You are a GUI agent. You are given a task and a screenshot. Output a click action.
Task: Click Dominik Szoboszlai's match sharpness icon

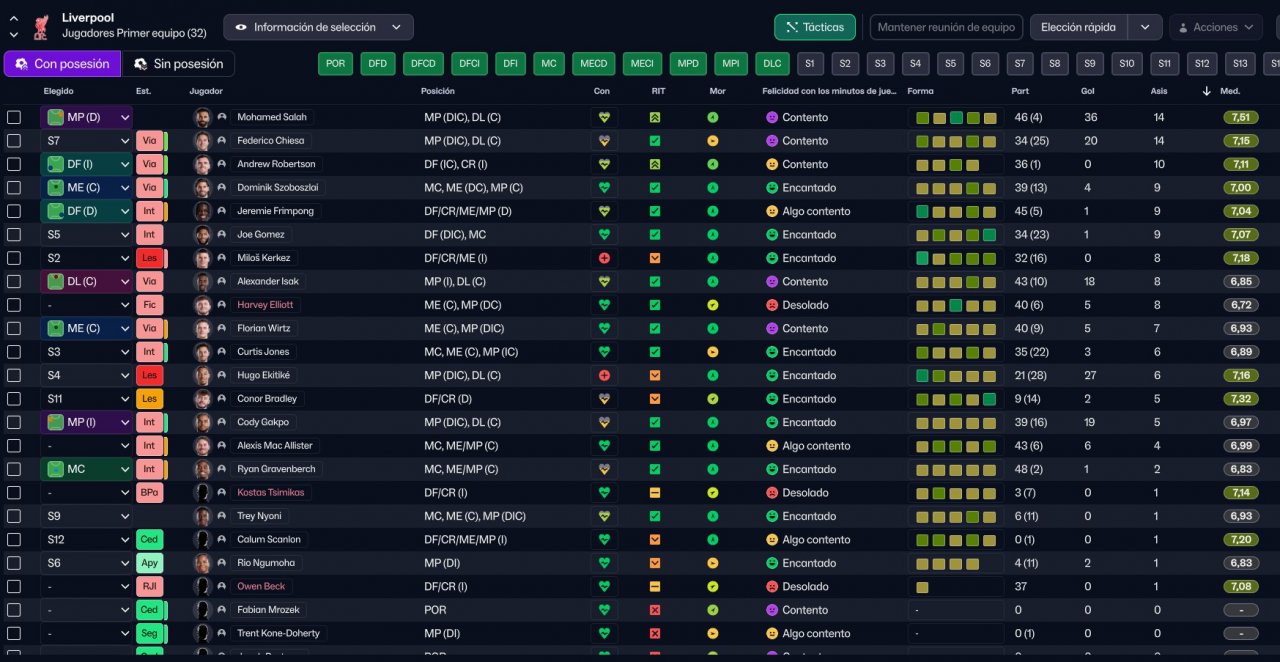coord(655,188)
